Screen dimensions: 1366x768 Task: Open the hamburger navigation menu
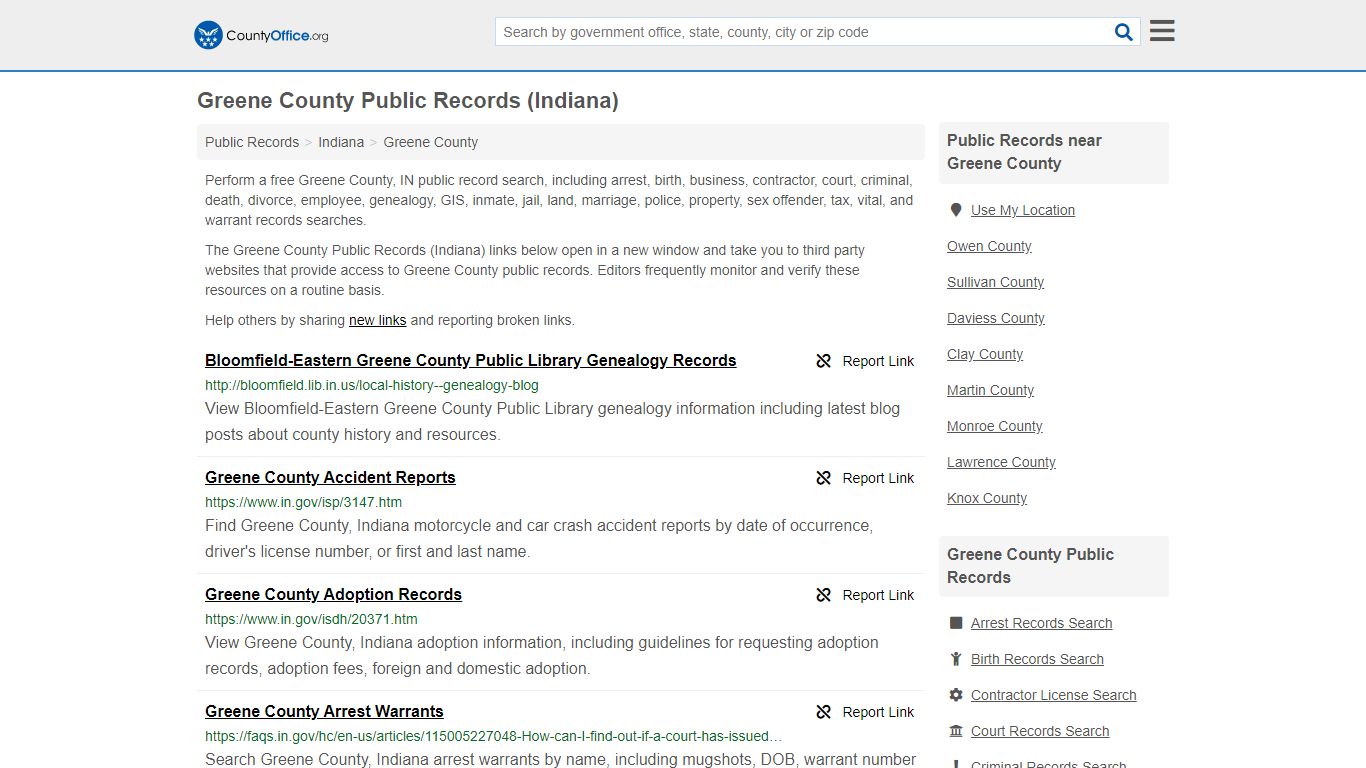click(1161, 31)
